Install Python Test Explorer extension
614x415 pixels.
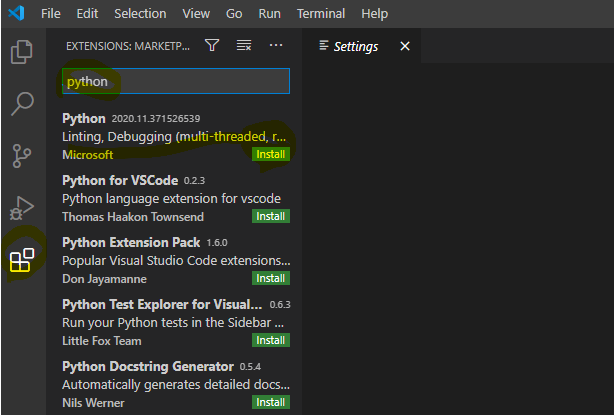[271, 340]
